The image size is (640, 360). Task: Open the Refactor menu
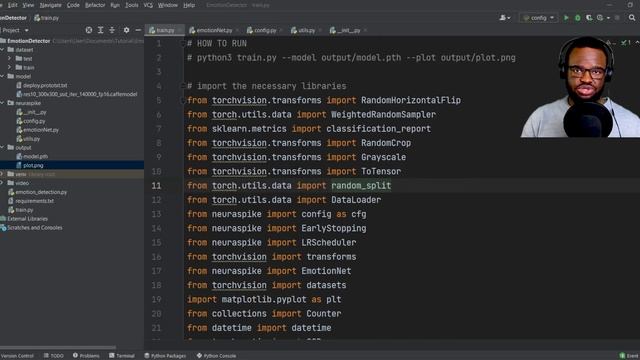coord(95,5)
